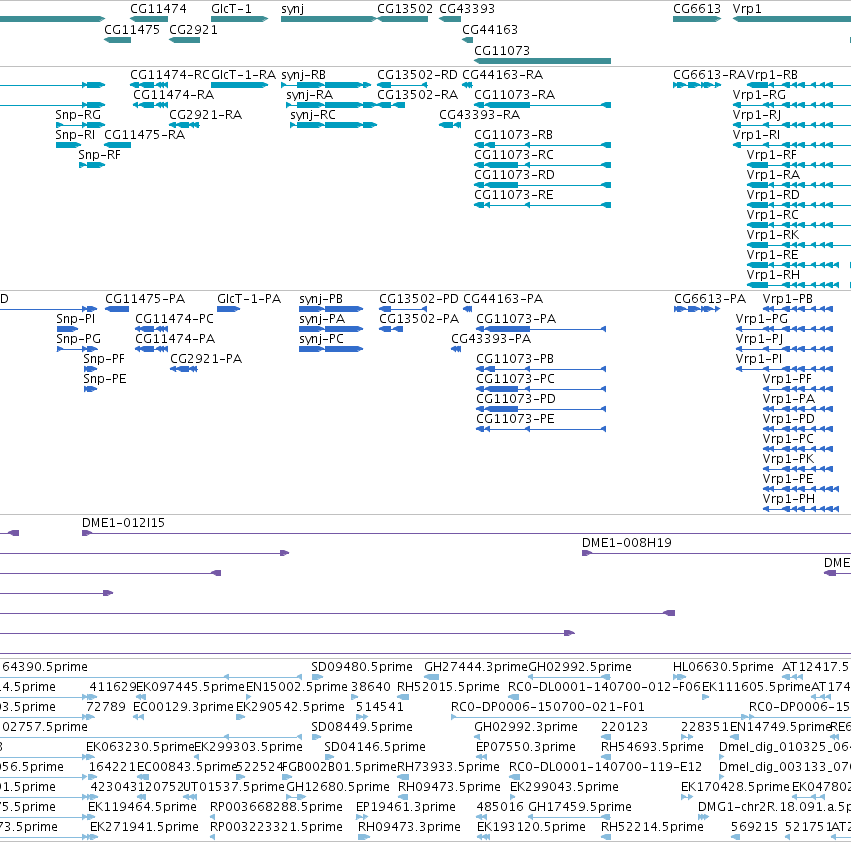Click the CG11474 gene label
Image resolution: width=851 pixels, height=842 pixels.
158,9
